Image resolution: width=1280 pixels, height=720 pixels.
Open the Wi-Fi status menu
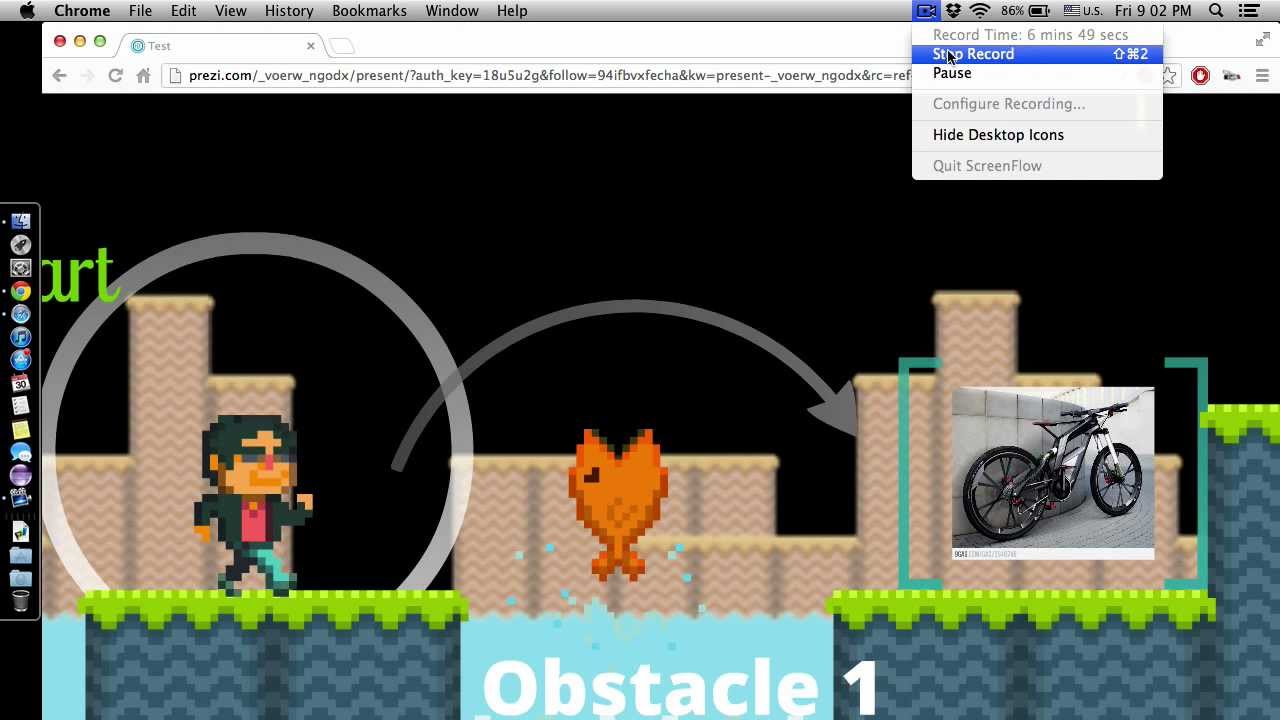point(980,11)
